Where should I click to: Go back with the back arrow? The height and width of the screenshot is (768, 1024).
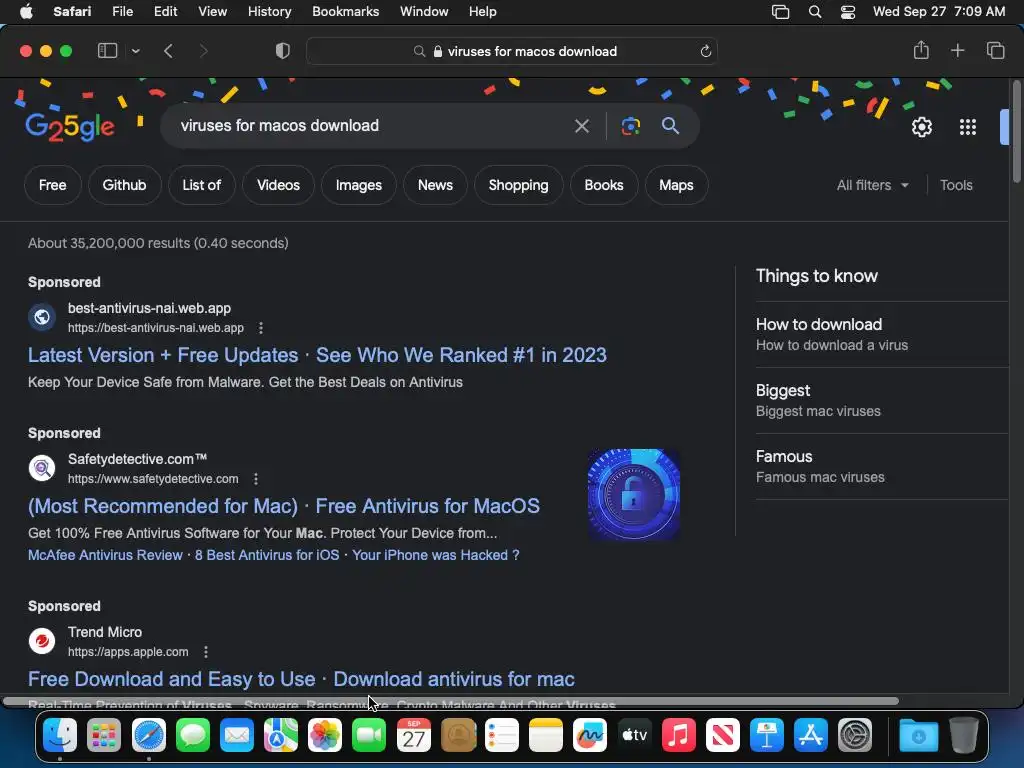click(x=168, y=51)
